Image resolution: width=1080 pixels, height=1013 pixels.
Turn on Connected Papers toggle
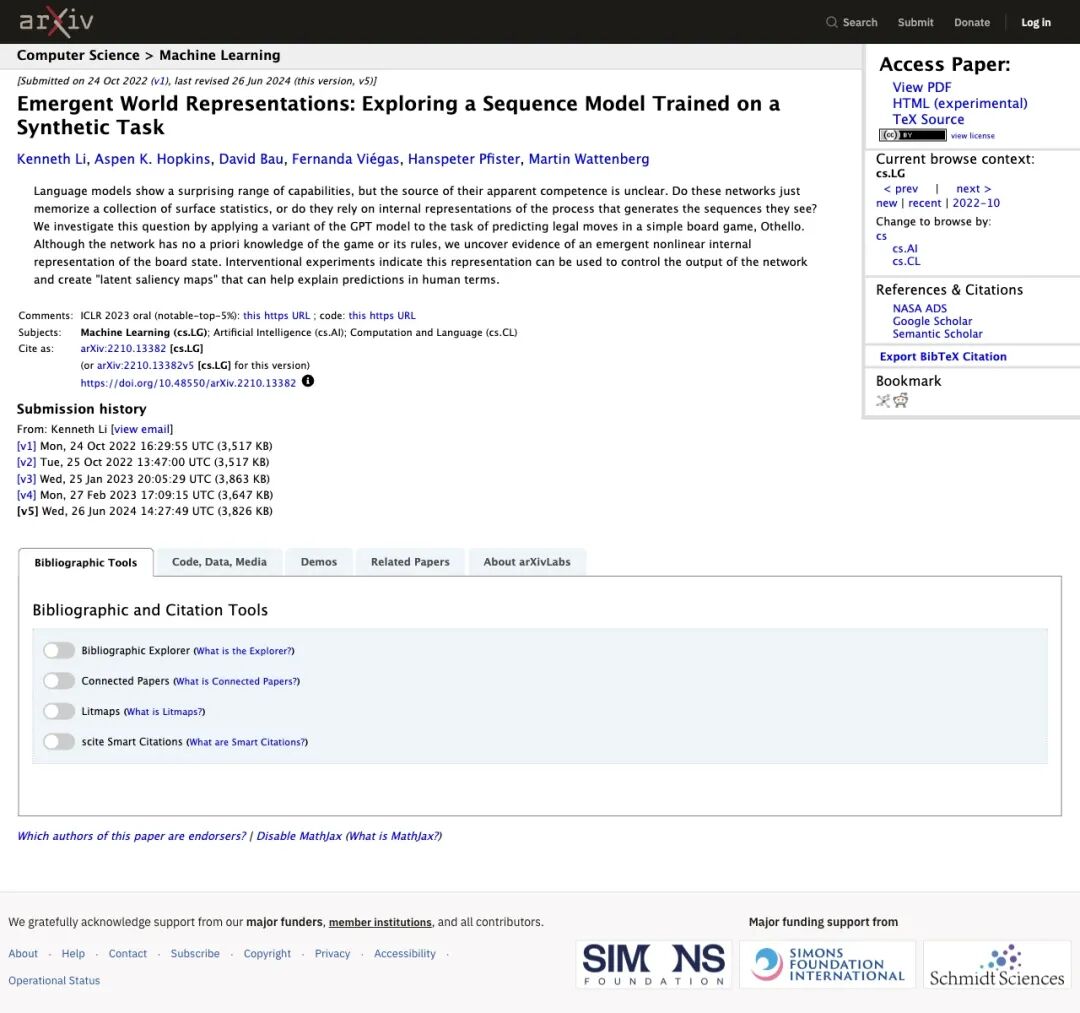coord(59,681)
